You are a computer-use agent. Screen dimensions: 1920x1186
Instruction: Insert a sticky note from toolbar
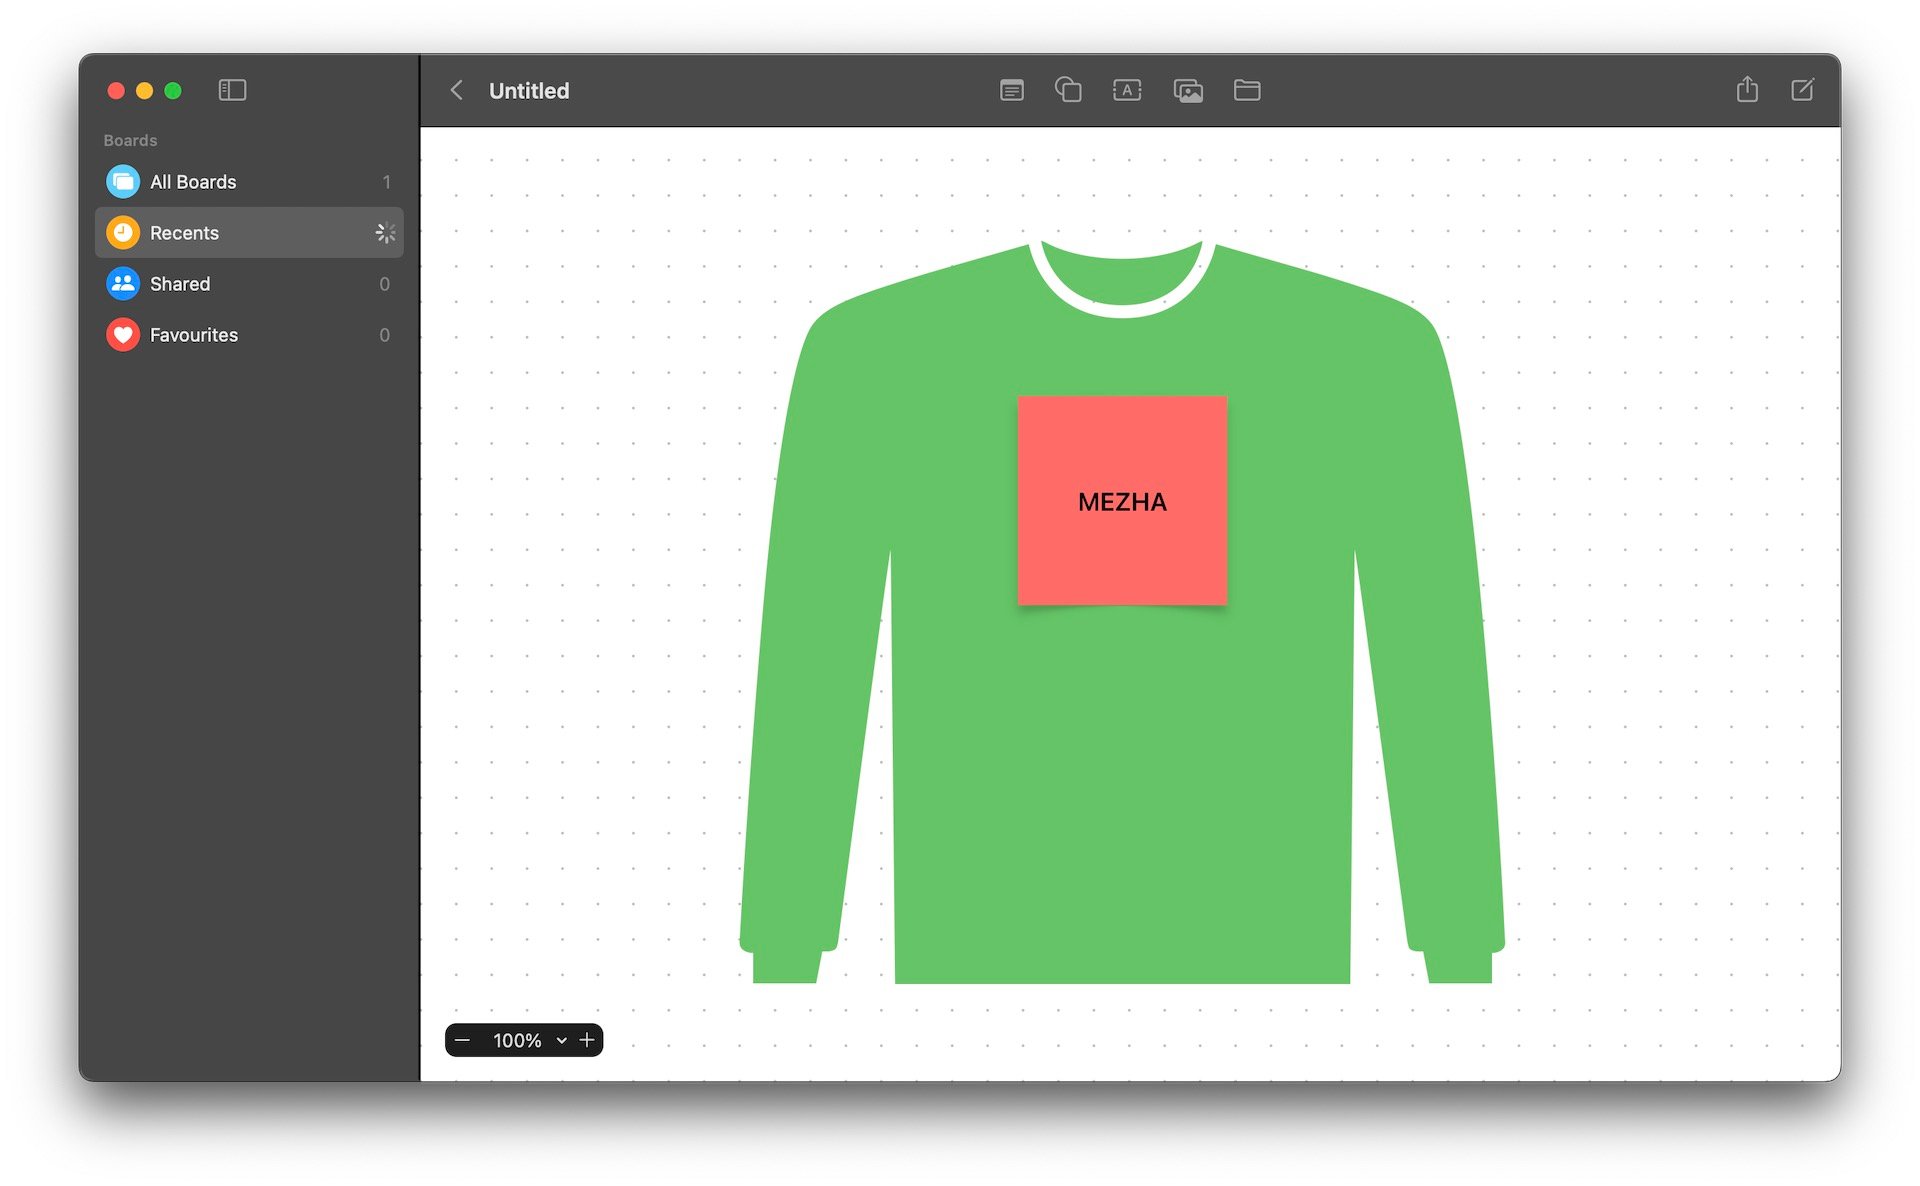1011,90
